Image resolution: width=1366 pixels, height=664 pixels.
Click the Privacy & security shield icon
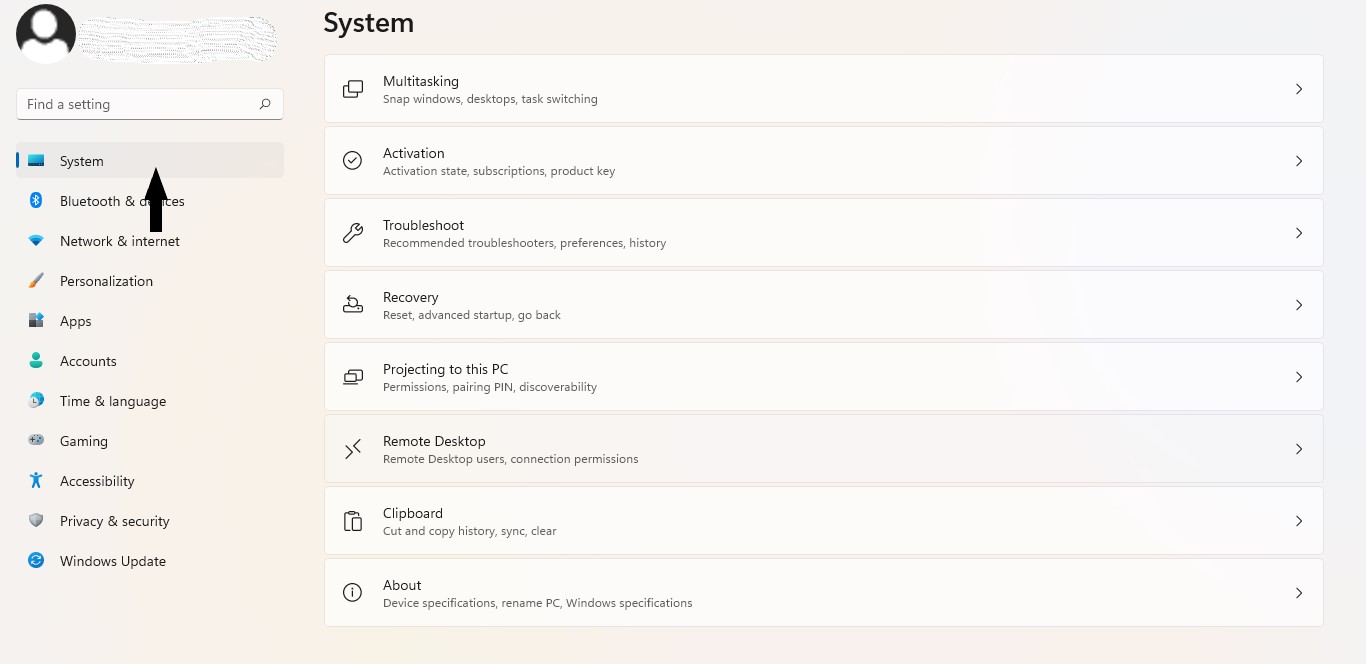click(x=36, y=521)
